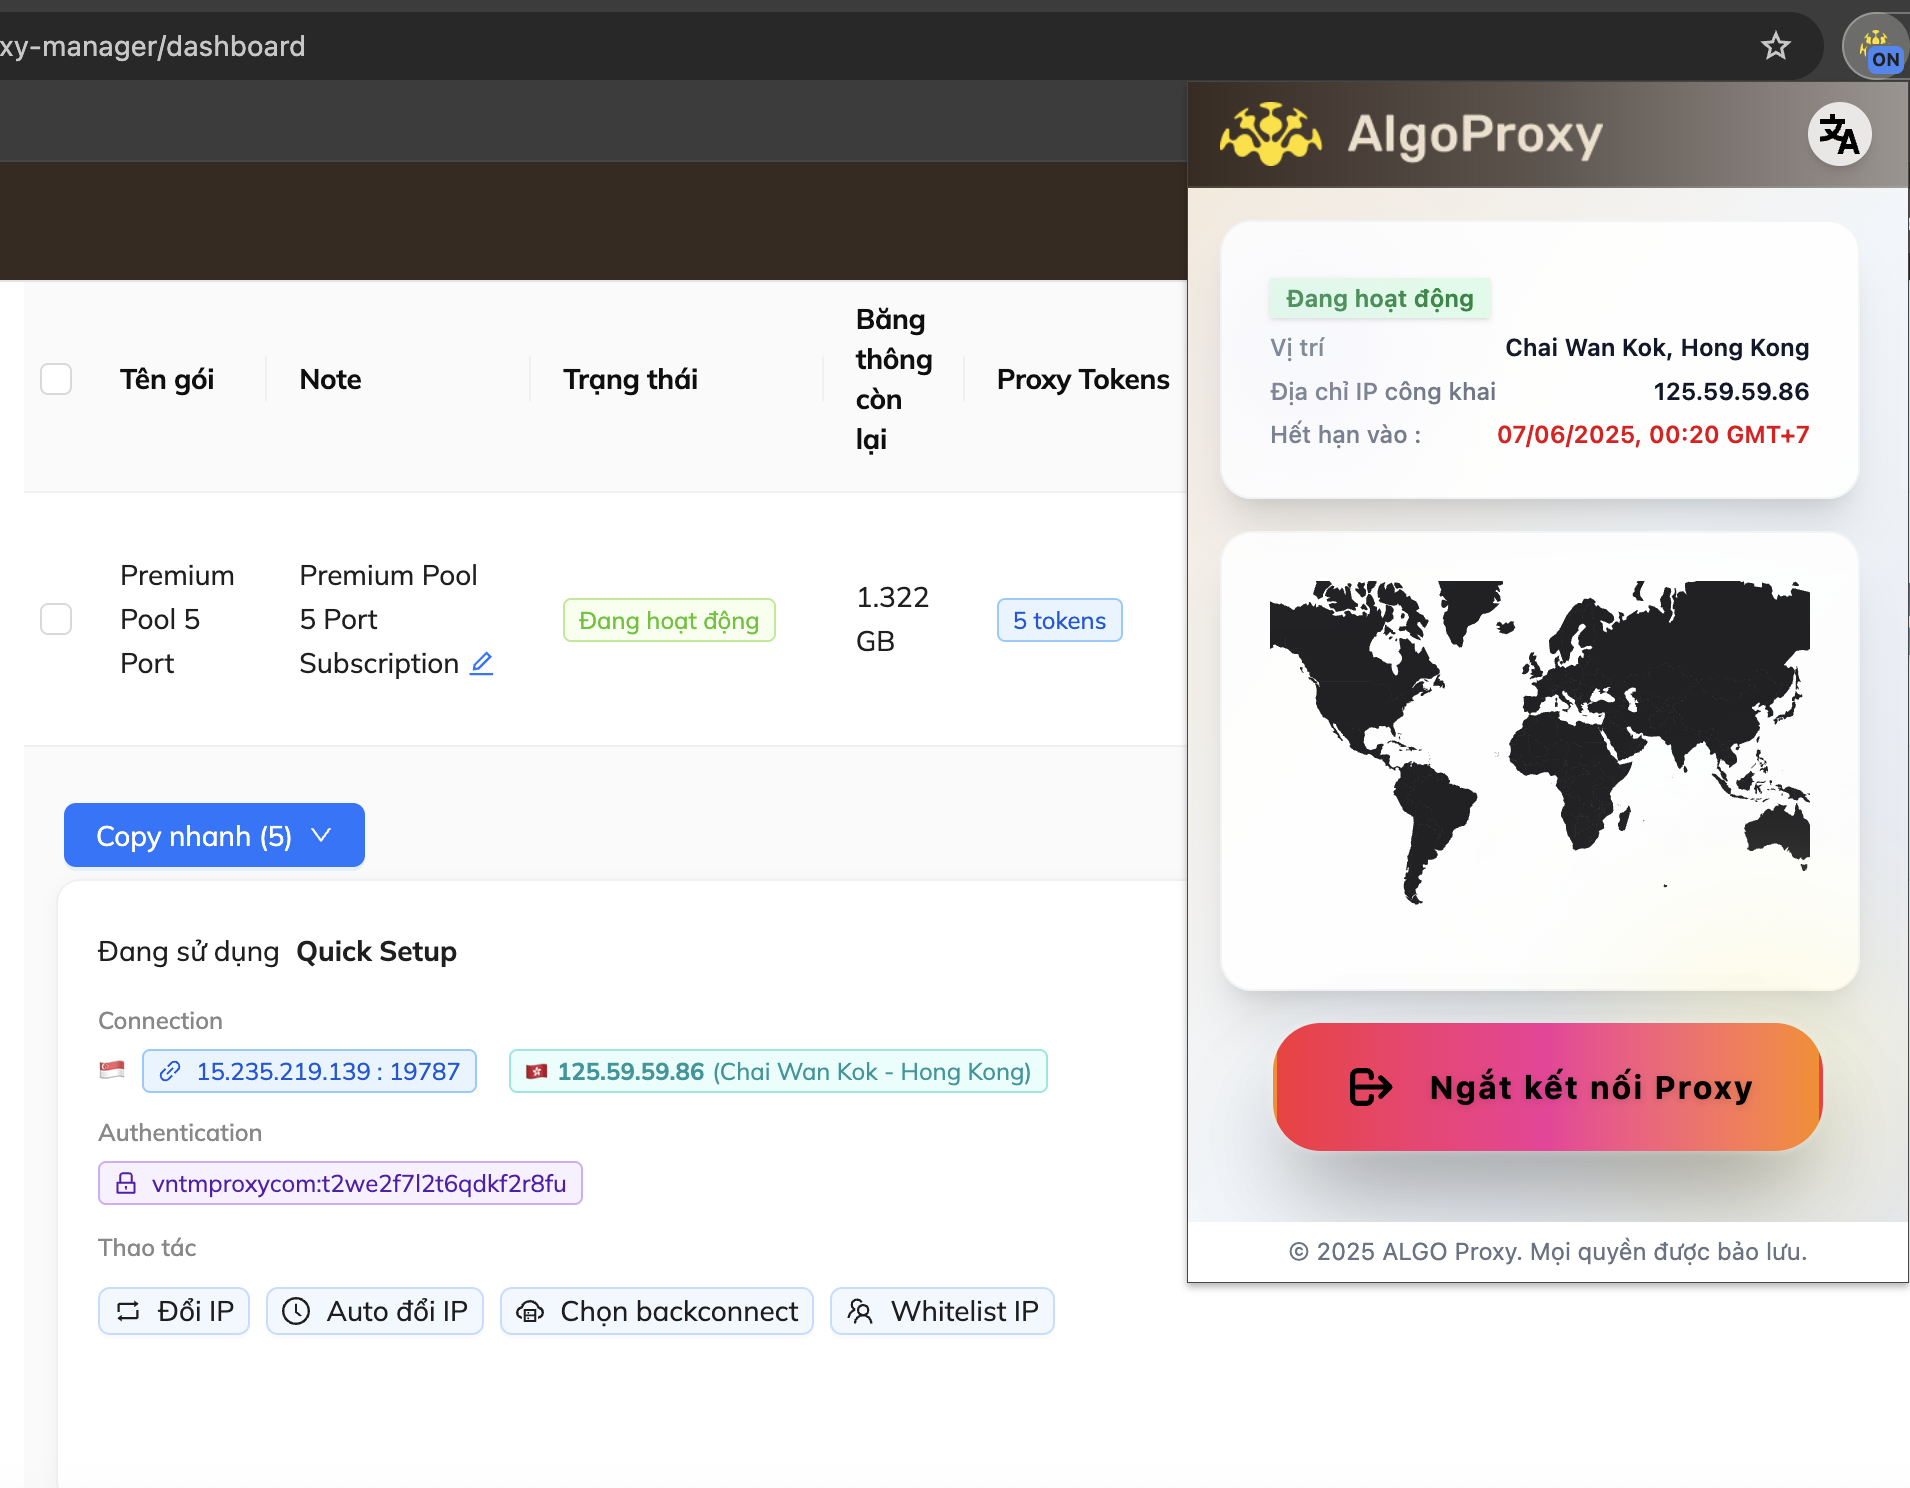Click the bookmark star icon in address bar

pos(1775,46)
